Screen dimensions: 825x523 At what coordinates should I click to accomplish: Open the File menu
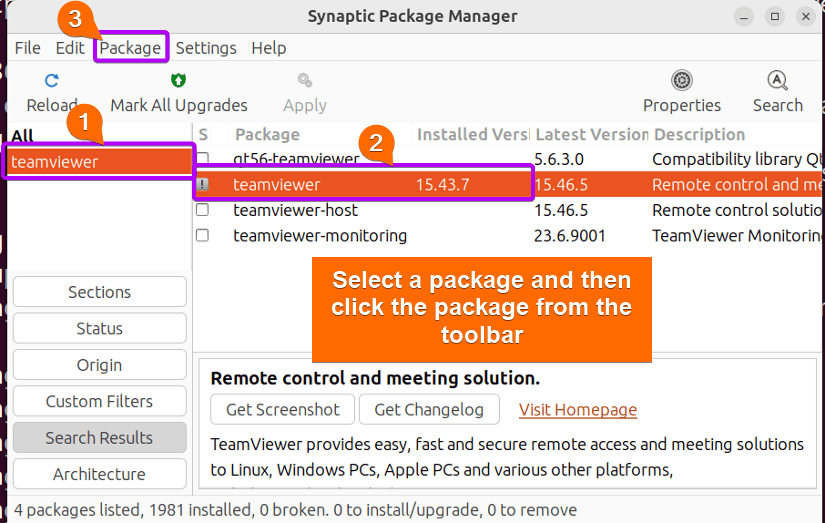coord(27,48)
